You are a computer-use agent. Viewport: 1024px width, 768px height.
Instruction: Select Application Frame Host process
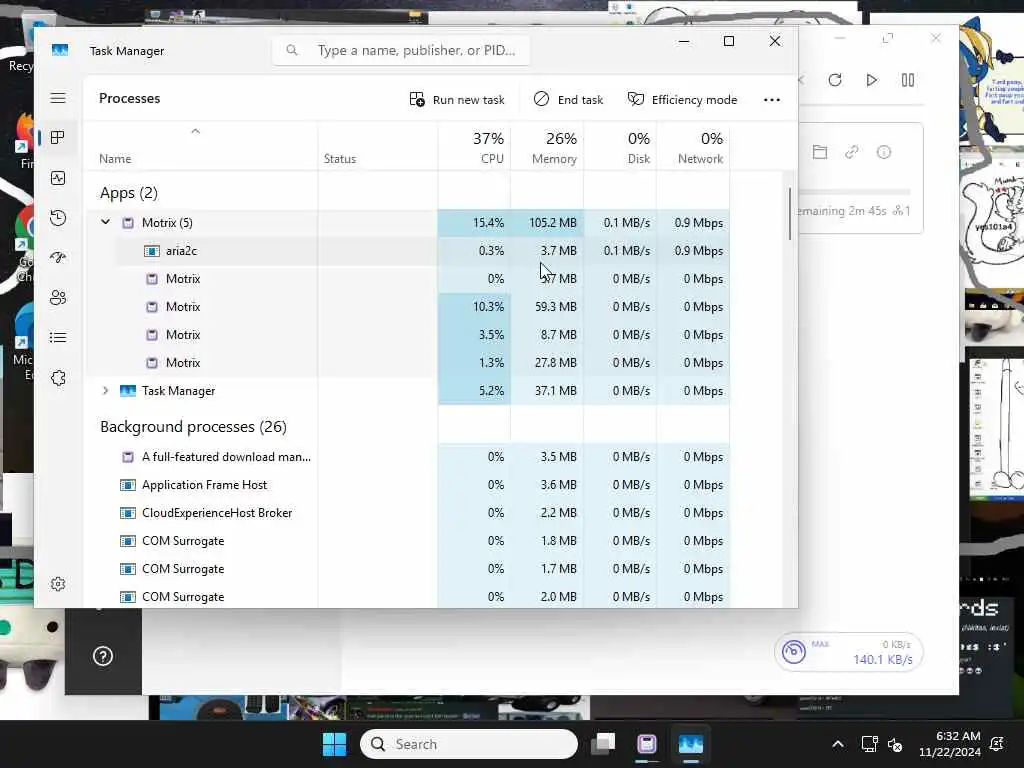click(x=408, y=485)
